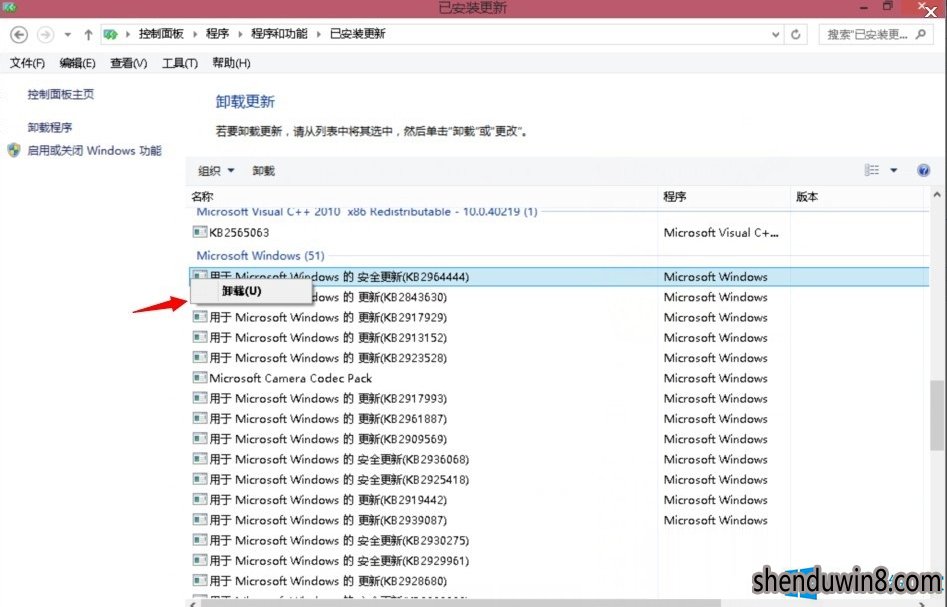Click the vertical scrollbar thumb
This screenshot has height=607, width=947.
(x=936, y=416)
